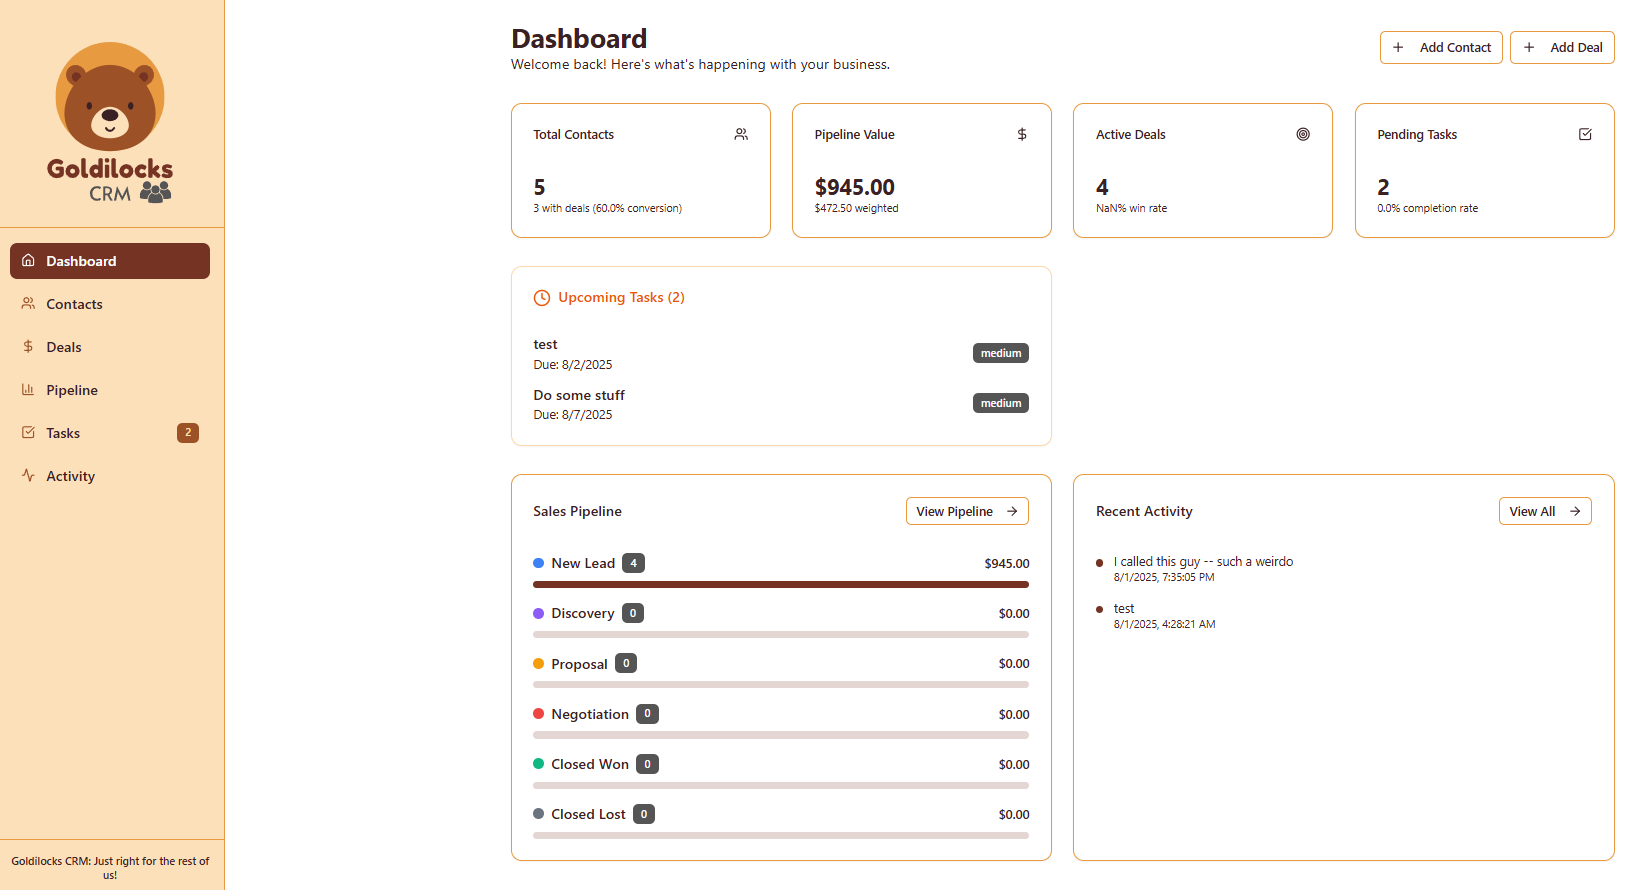Select Activity in the sidebar navigation

coord(70,476)
